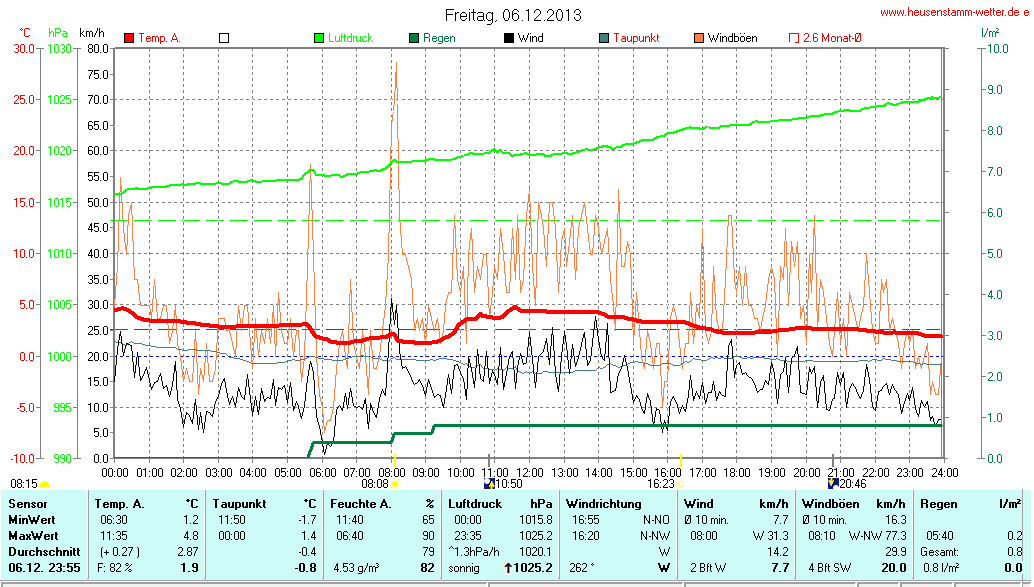The image size is (1034, 587).
Task: Click the moonrise icon at 10:50
Action: (489, 483)
